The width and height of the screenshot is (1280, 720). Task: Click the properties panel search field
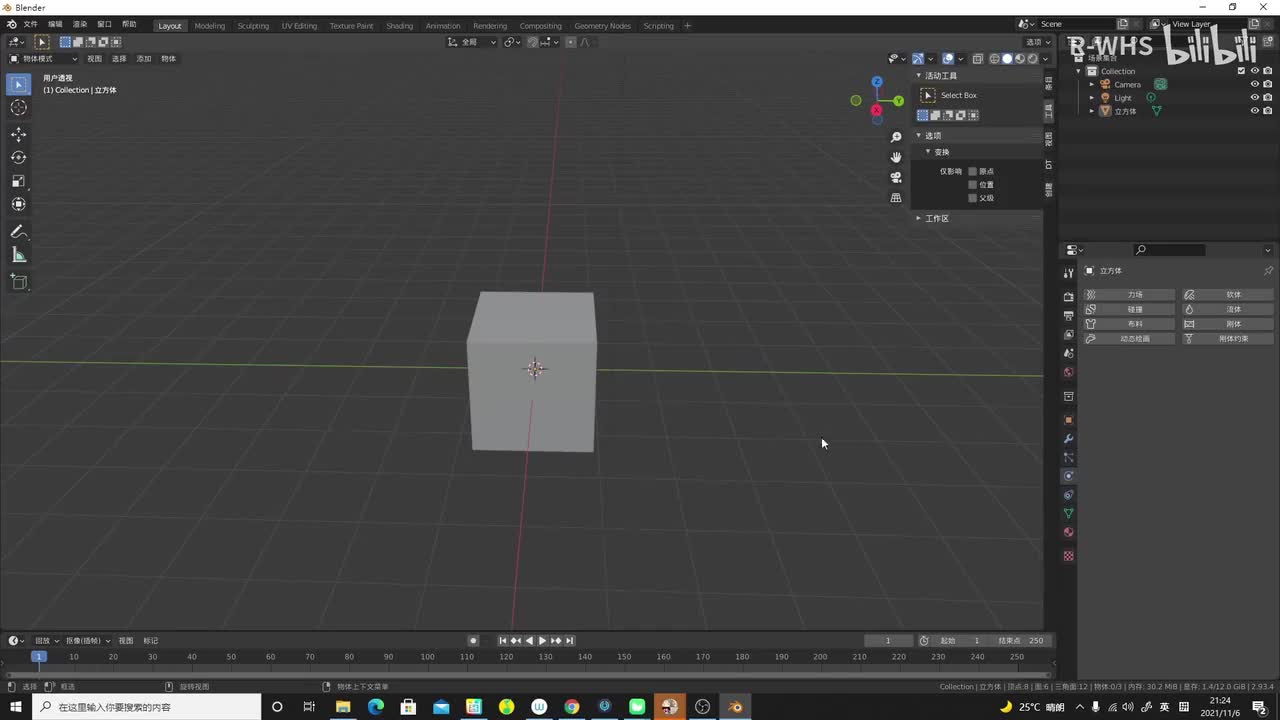point(1169,250)
